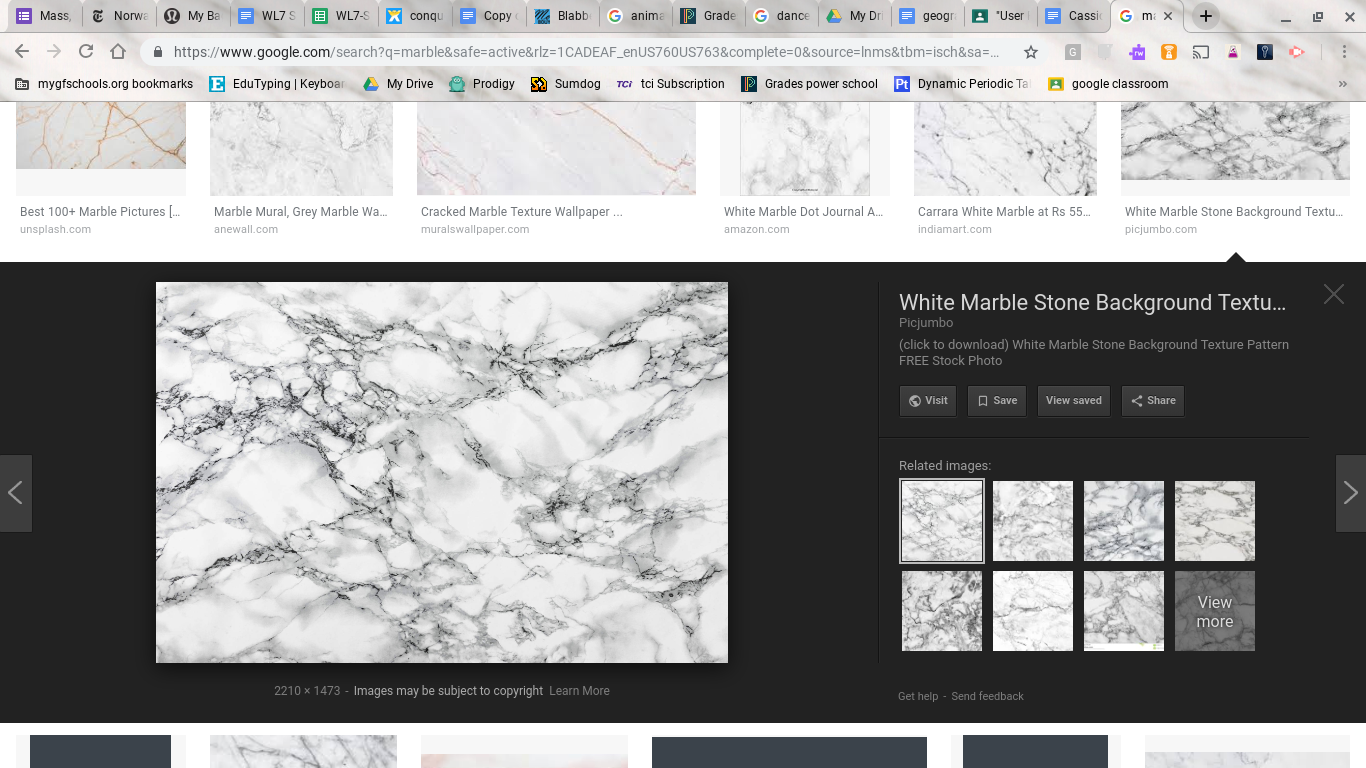Screen dimensions: 1366x768
Task: Click the browser forward arrow
Action: pyautogui.click(x=54, y=52)
